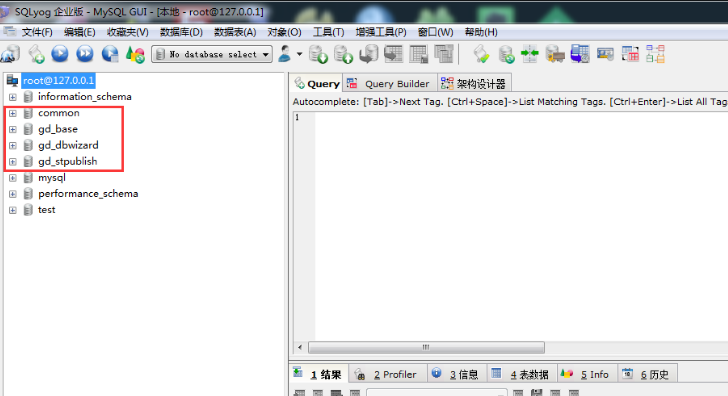Select the gd_stpublish database label
Viewport: 728px width, 396px height.
[68, 162]
